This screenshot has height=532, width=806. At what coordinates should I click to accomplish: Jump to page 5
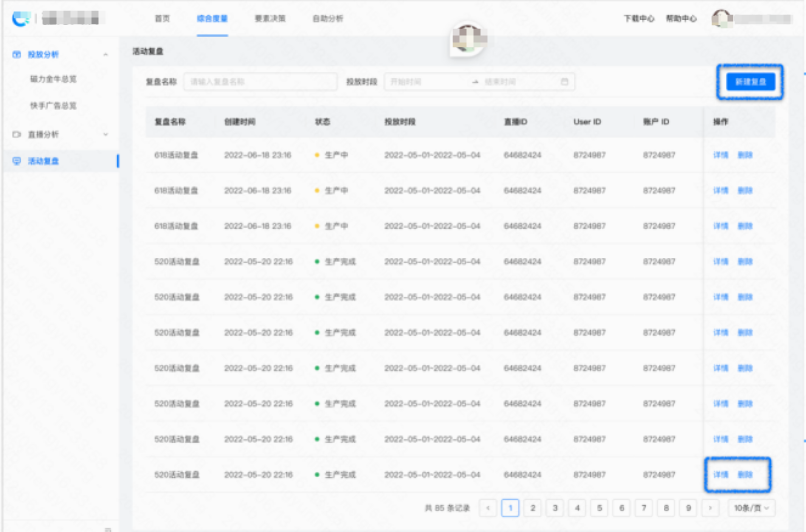(599, 508)
